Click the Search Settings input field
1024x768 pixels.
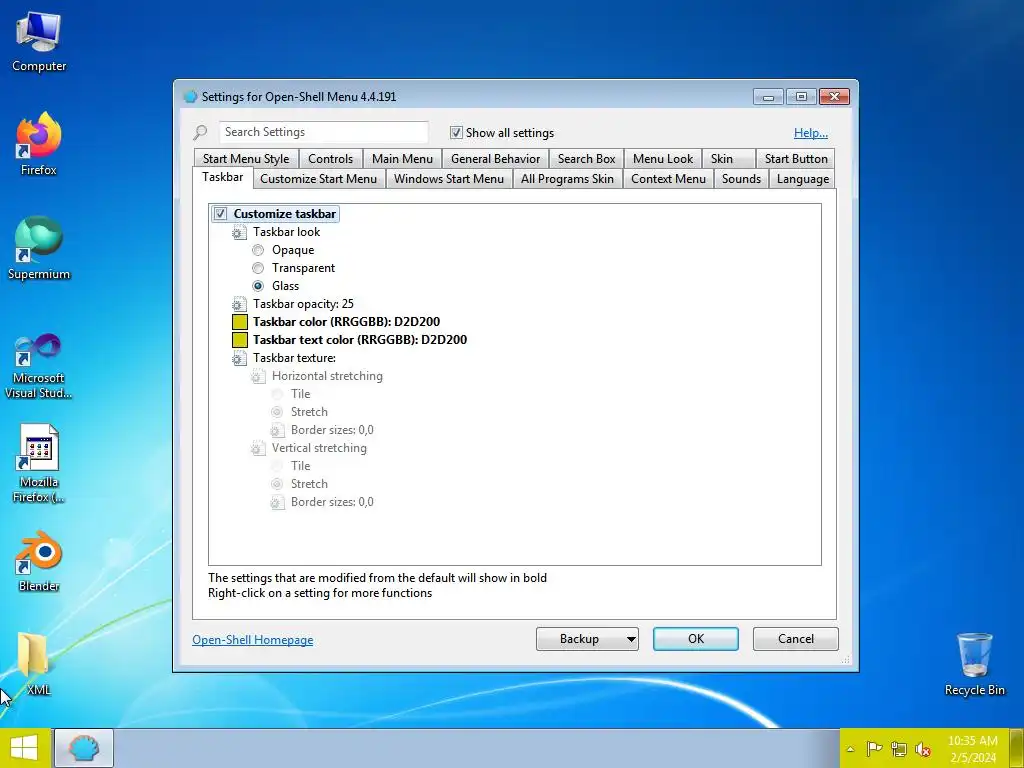point(323,132)
